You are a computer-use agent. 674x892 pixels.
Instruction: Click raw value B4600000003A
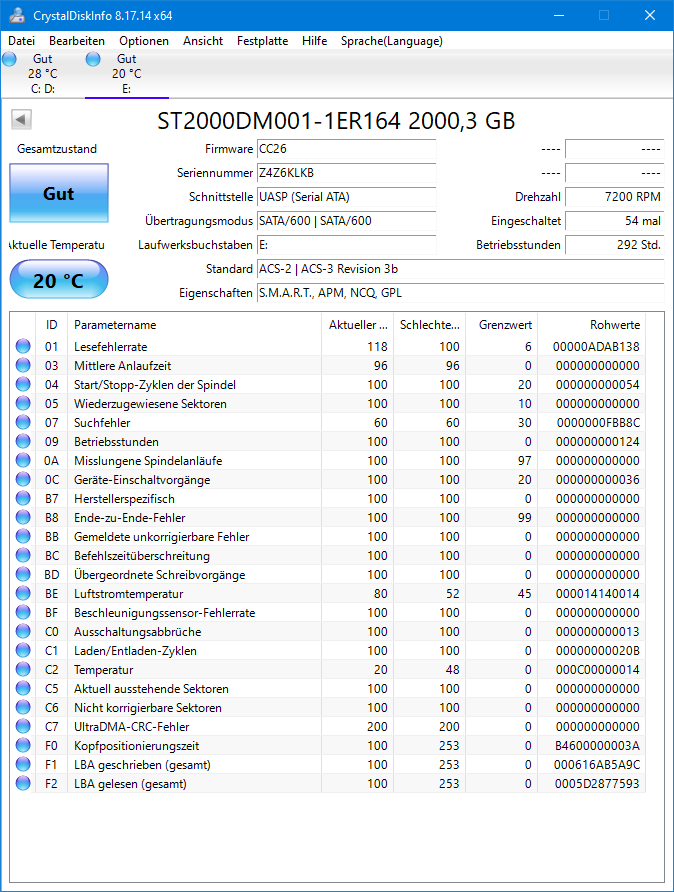click(x=598, y=745)
